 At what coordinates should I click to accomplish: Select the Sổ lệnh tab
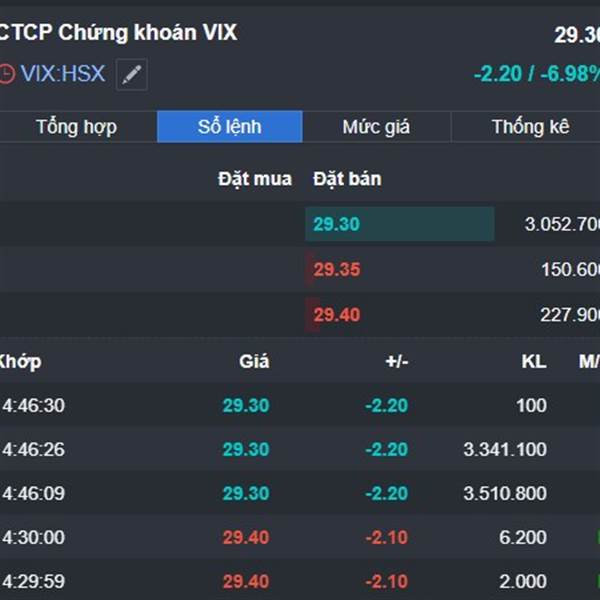pos(229,127)
